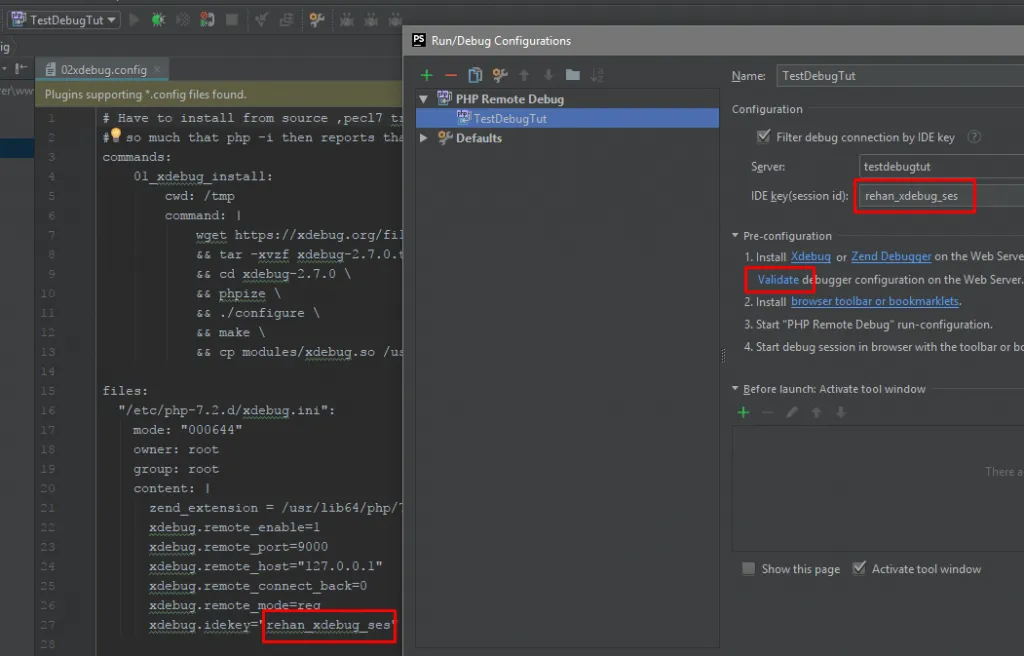Click the Copy Configuration icon
Screen dimensions: 1024x656
pos(476,75)
